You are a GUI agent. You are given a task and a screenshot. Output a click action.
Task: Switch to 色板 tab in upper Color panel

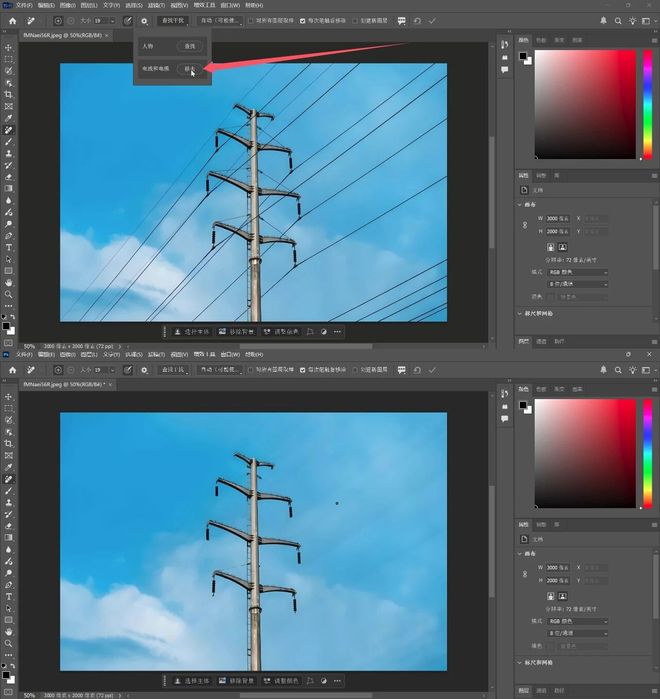pyautogui.click(x=541, y=40)
